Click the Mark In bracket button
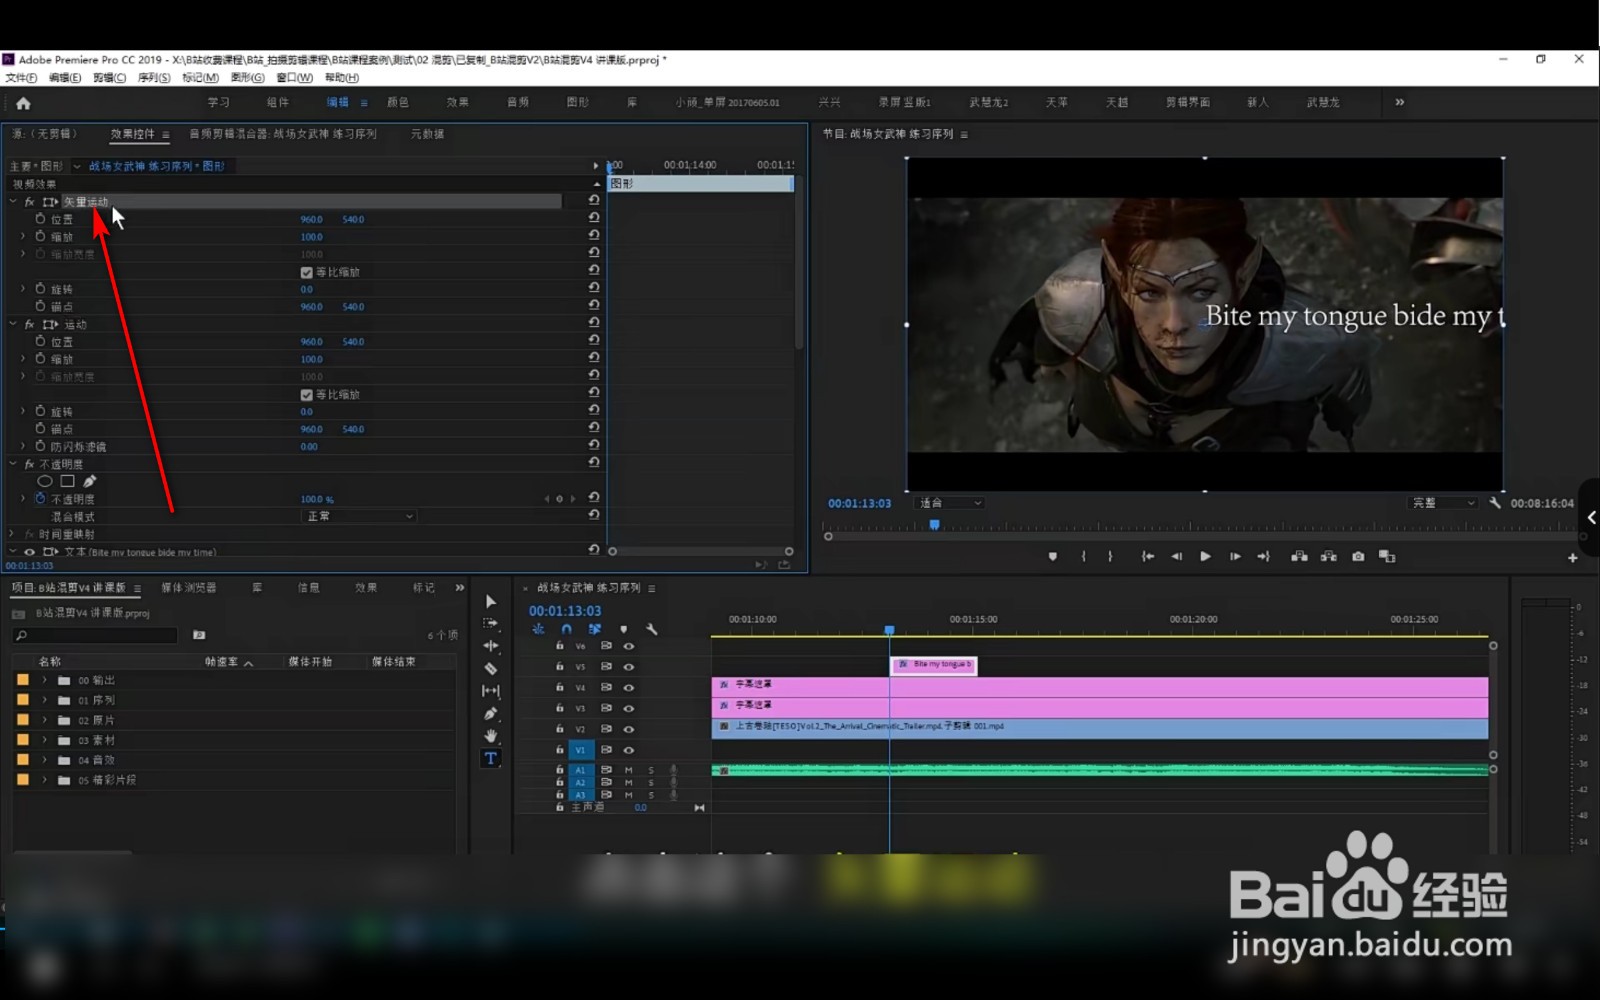The width and height of the screenshot is (1600, 1000). click(x=1083, y=556)
